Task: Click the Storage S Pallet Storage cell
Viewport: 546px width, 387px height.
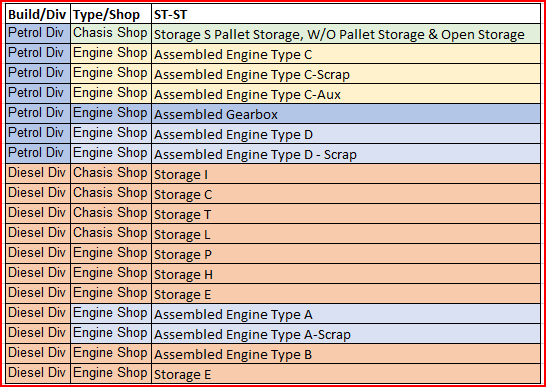Action: 346,34
